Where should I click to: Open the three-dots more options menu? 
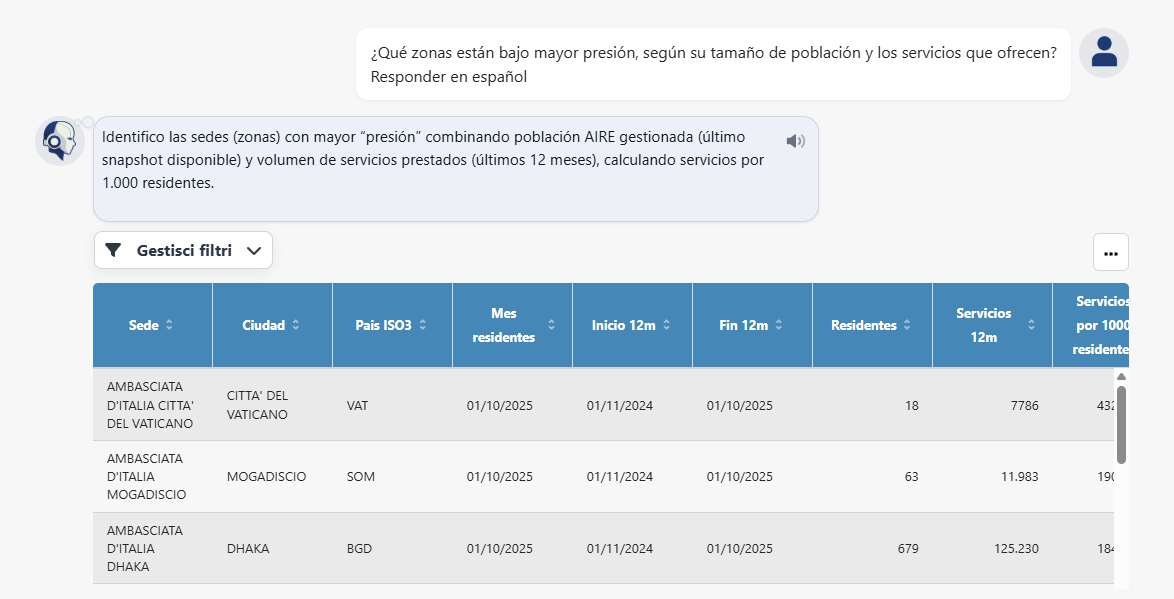pyautogui.click(x=1110, y=253)
